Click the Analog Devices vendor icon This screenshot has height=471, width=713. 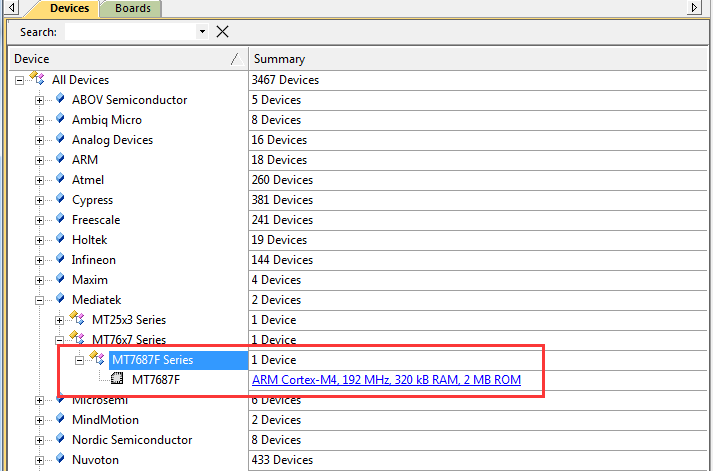click(60, 139)
